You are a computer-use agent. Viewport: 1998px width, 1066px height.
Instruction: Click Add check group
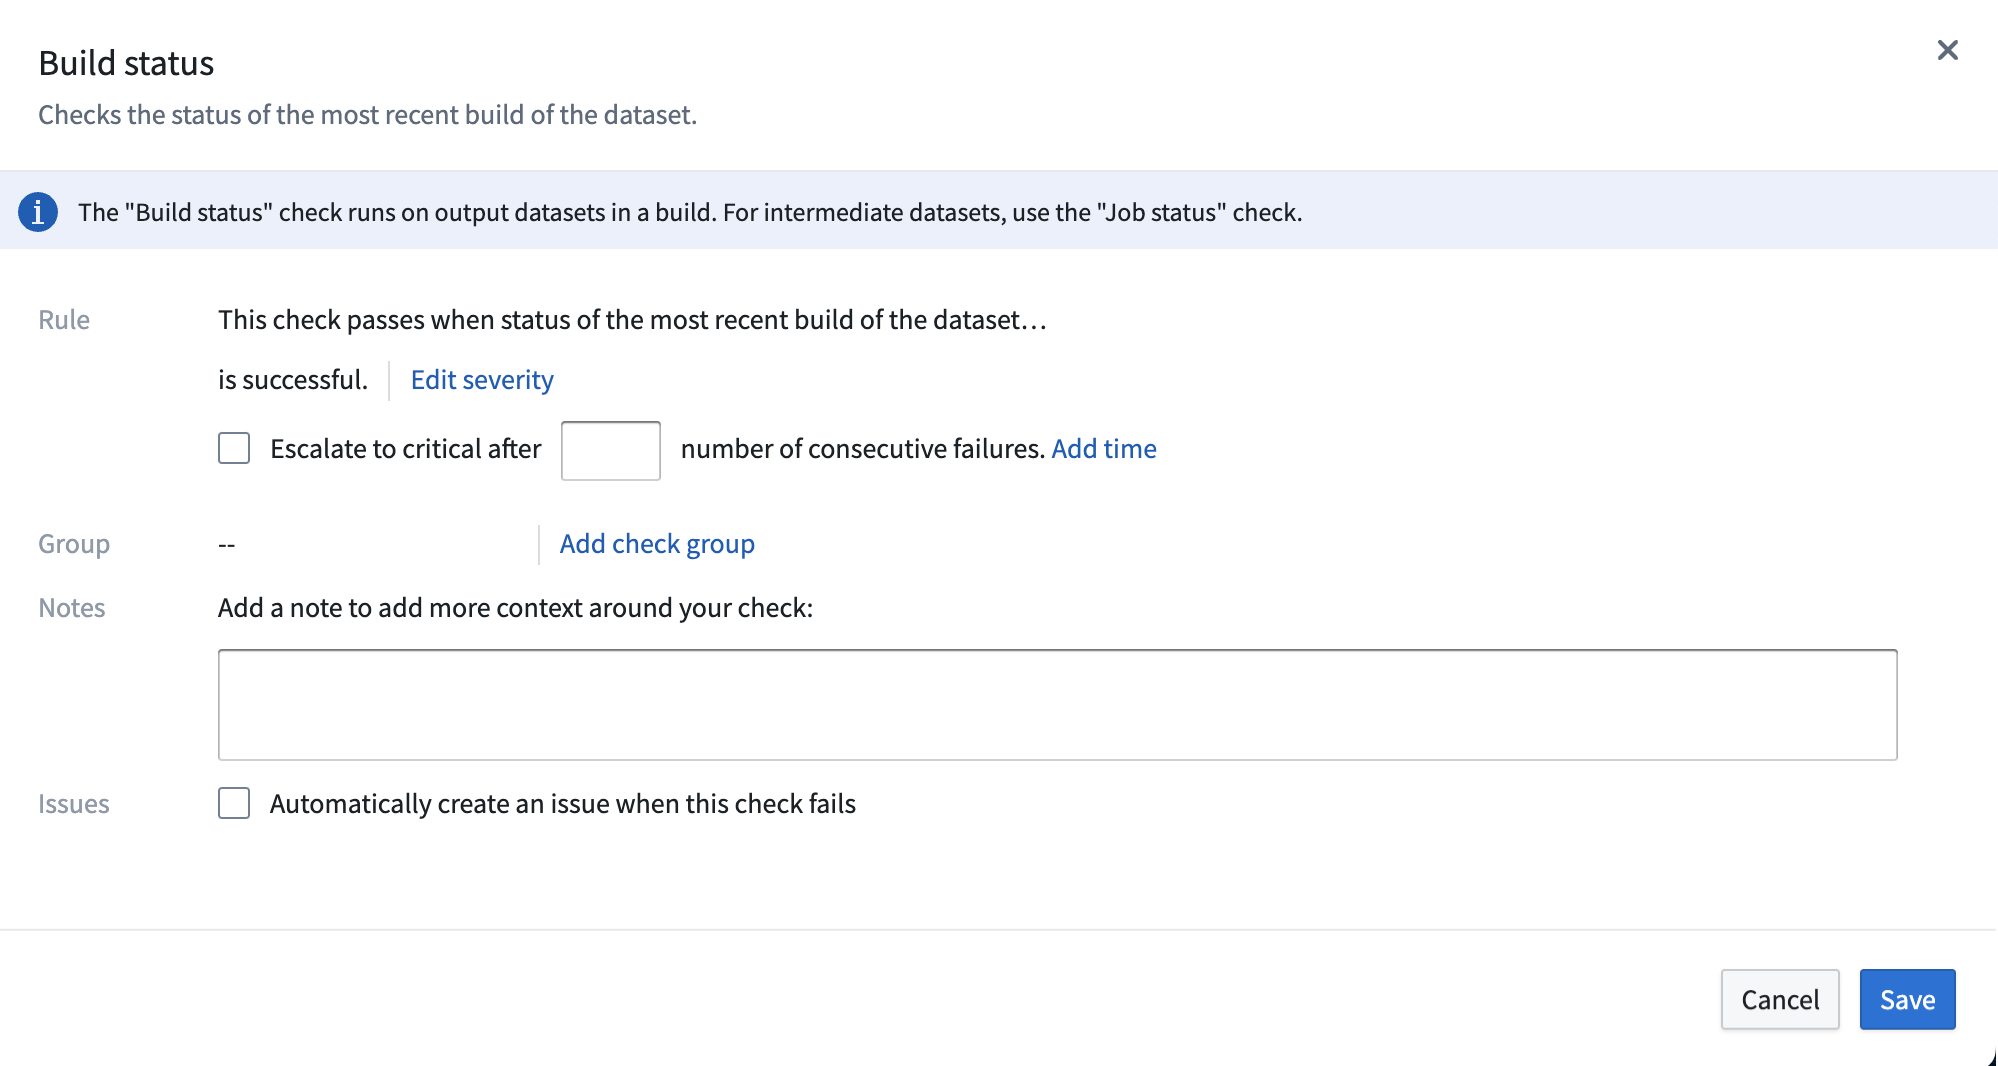point(657,543)
